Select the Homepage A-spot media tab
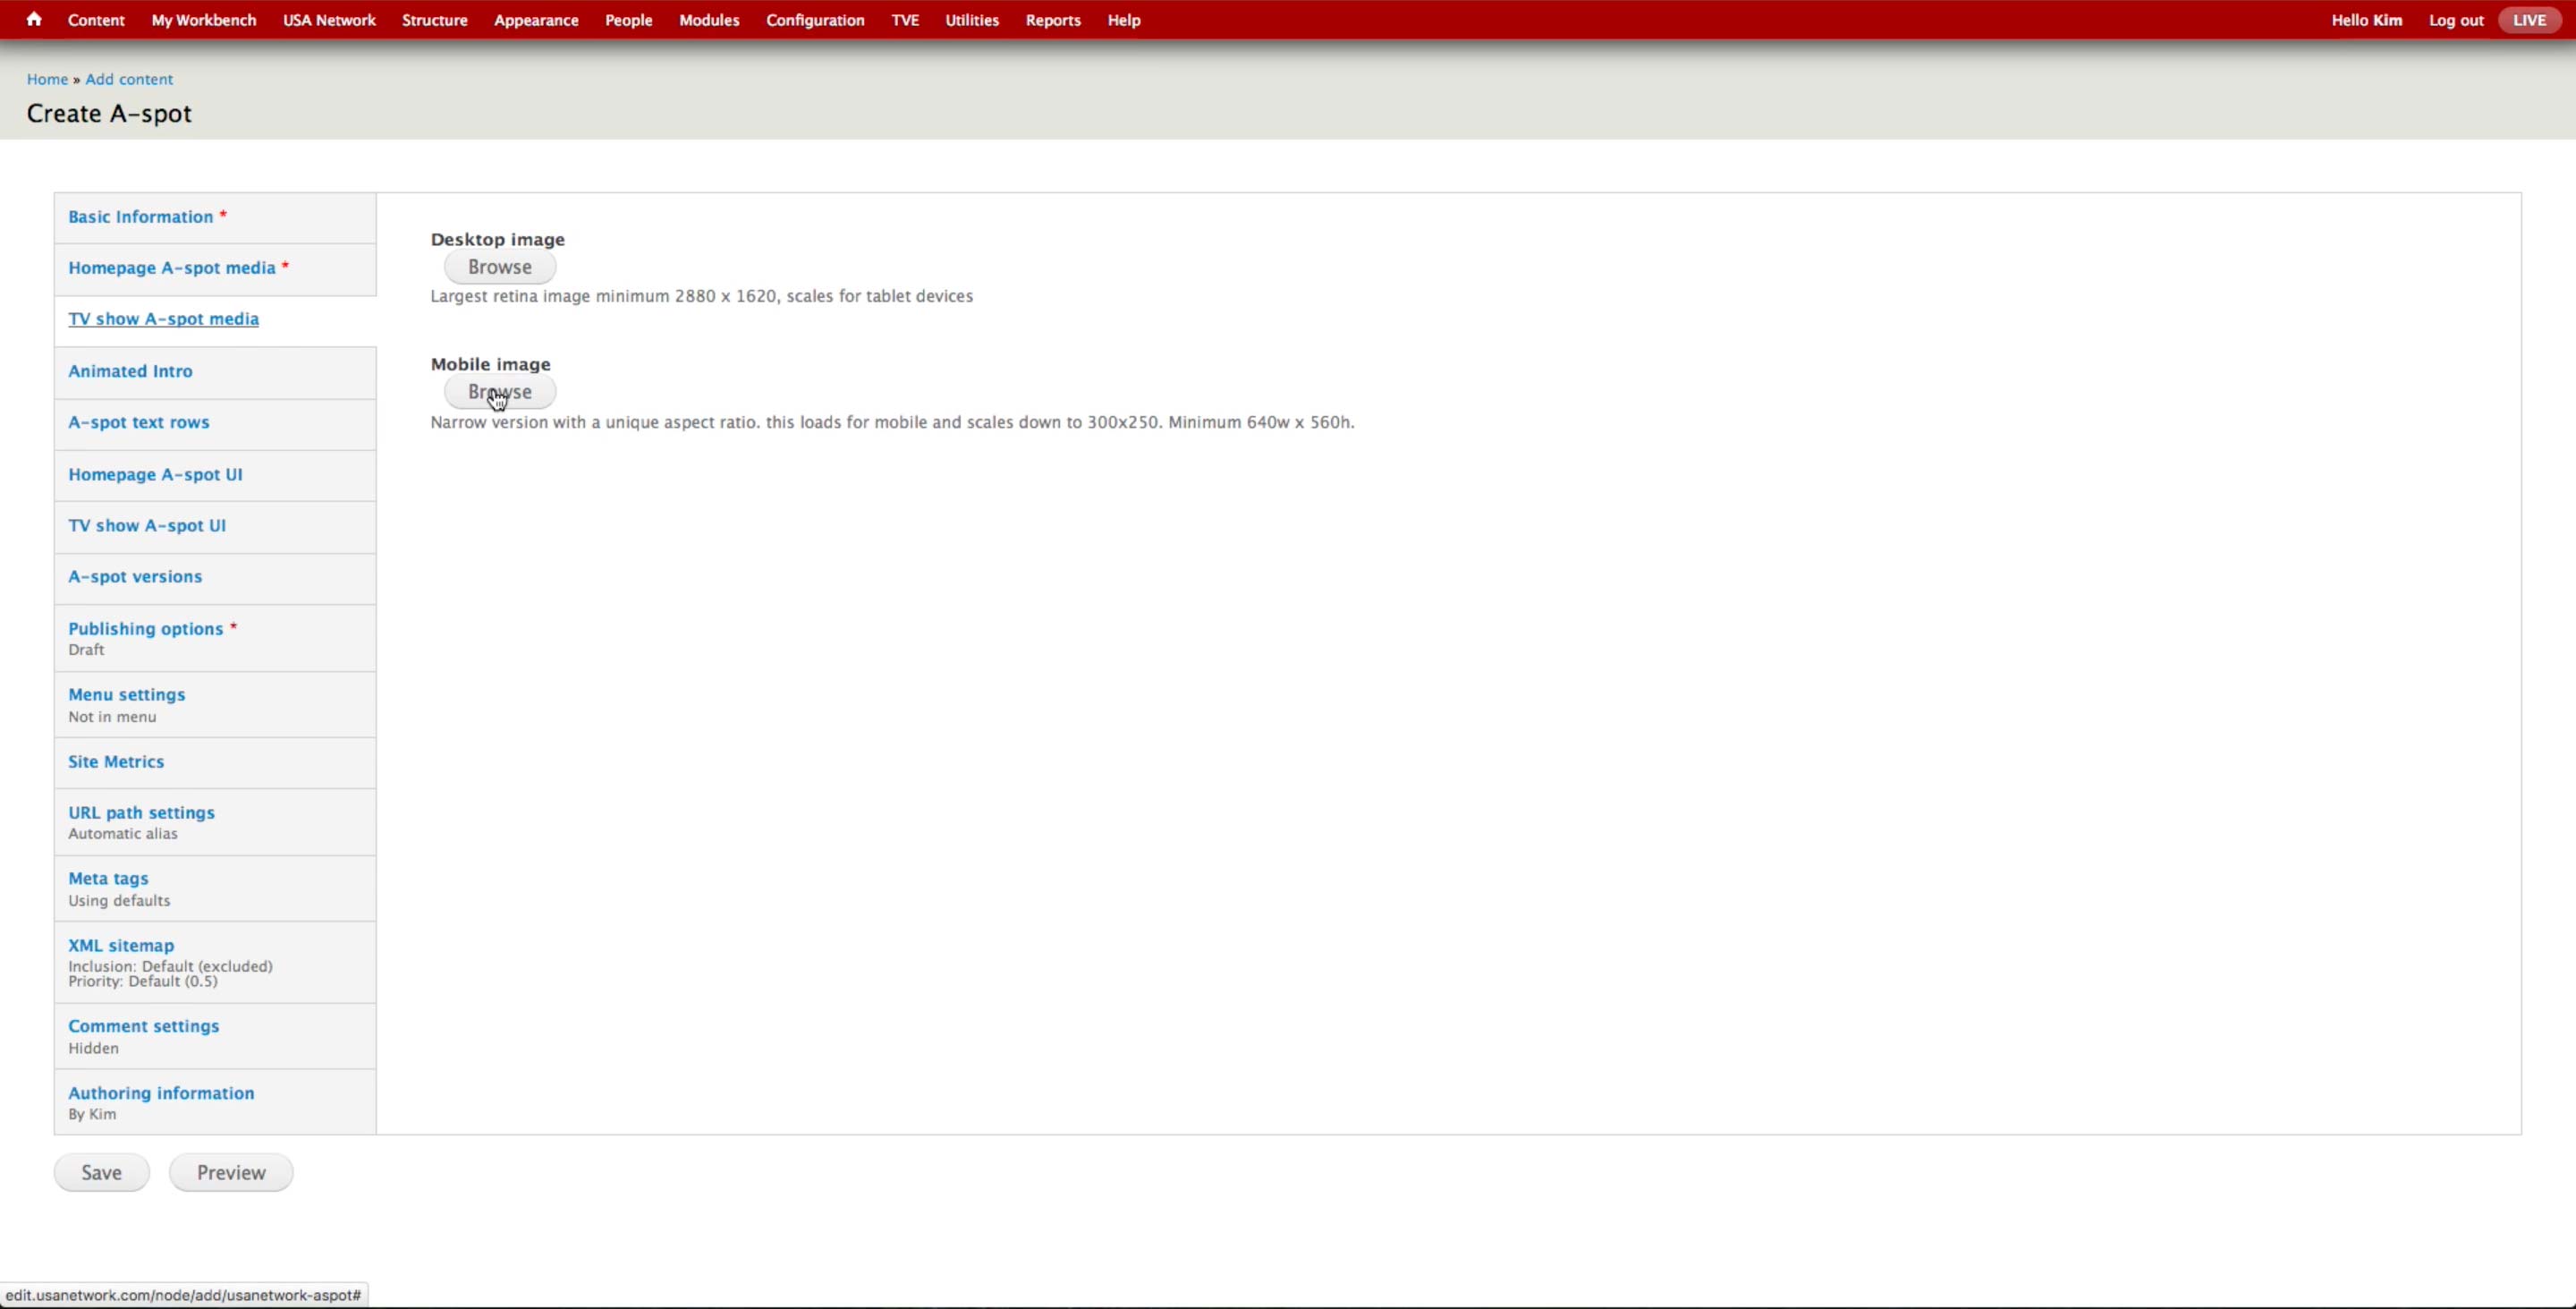2576x1309 pixels. click(171, 268)
